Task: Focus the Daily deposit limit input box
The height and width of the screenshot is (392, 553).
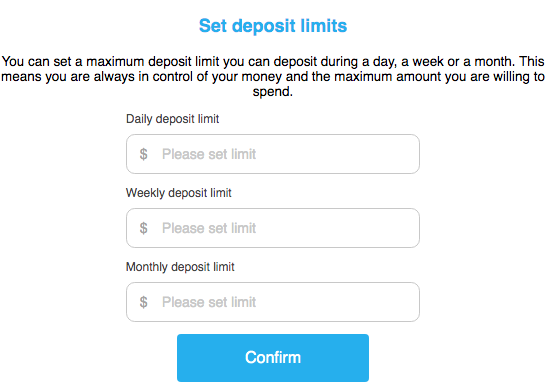Action: 273,154
